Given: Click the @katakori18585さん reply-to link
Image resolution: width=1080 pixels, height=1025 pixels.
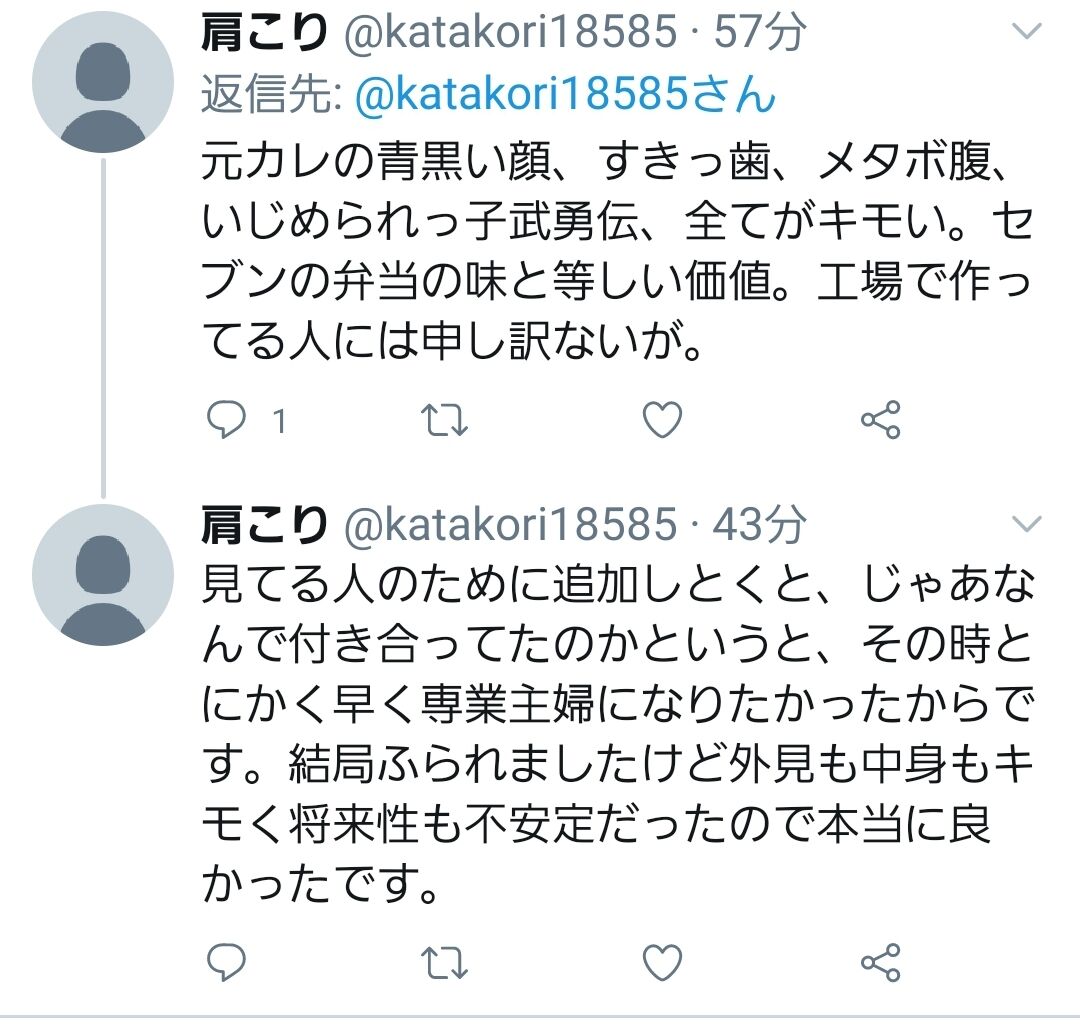Looking at the screenshot, I should tap(566, 94).
